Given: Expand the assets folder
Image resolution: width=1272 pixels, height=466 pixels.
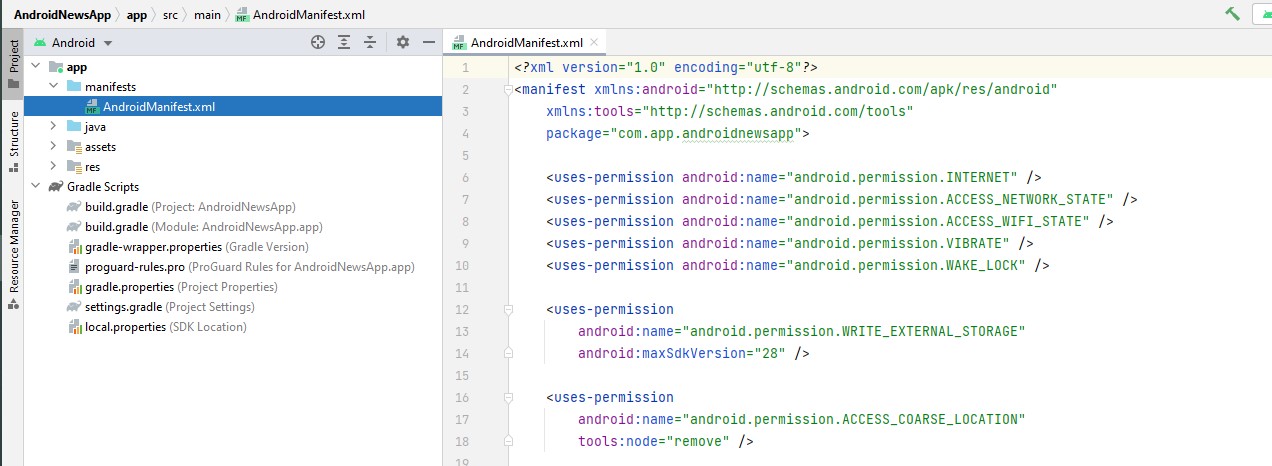Looking at the screenshot, I should click(x=54, y=147).
